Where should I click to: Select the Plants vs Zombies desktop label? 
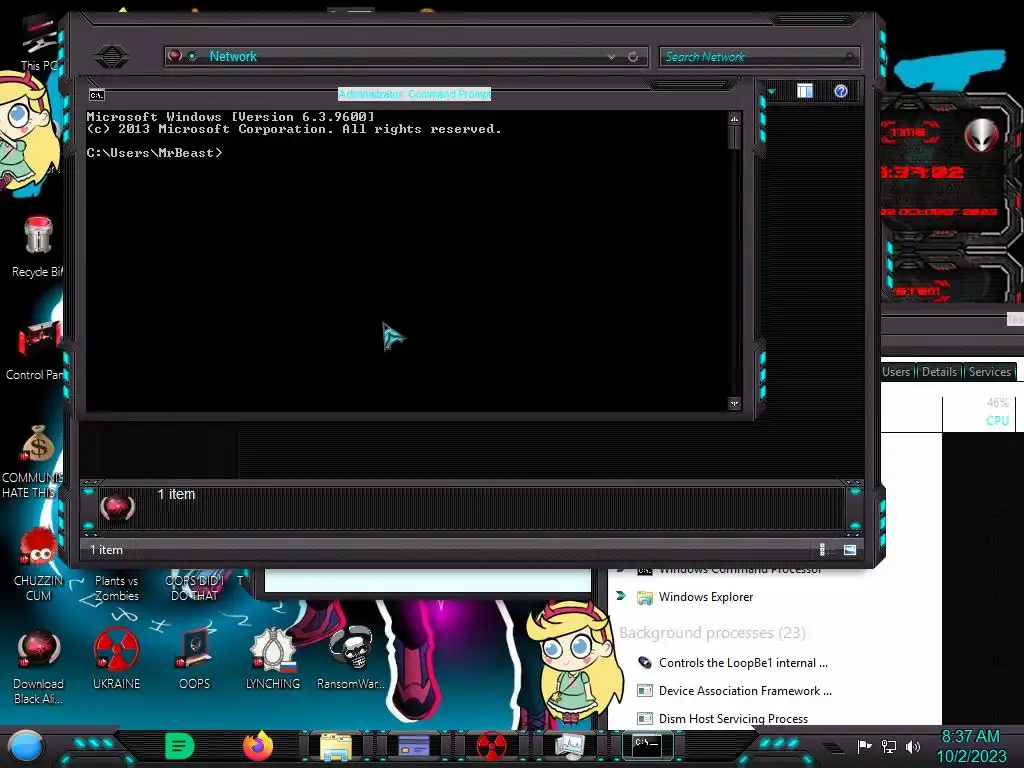pos(116,588)
